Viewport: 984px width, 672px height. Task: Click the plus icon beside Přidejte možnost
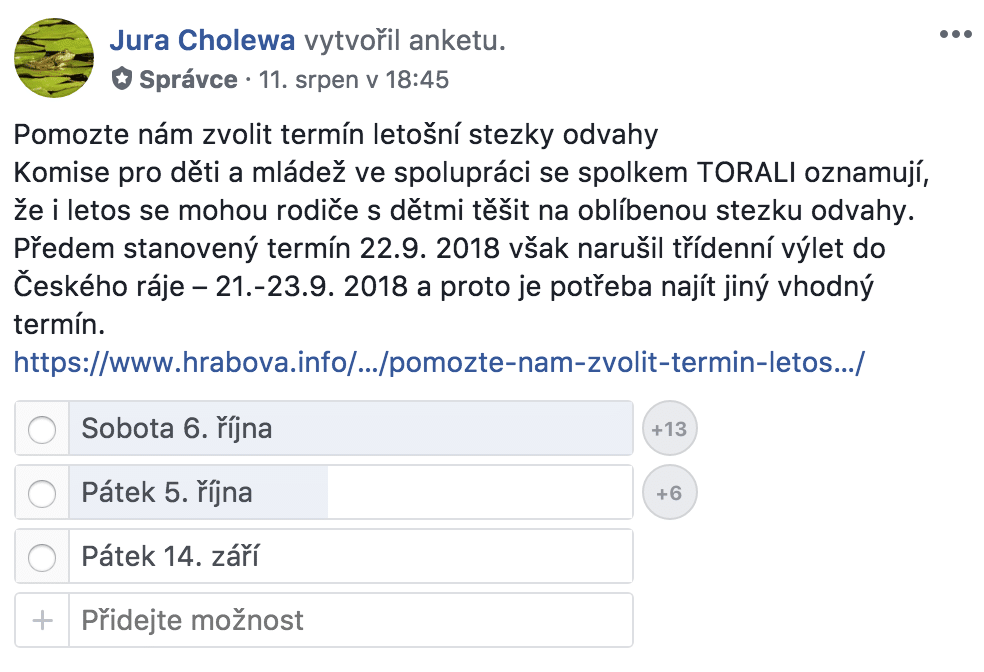[x=42, y=620]
